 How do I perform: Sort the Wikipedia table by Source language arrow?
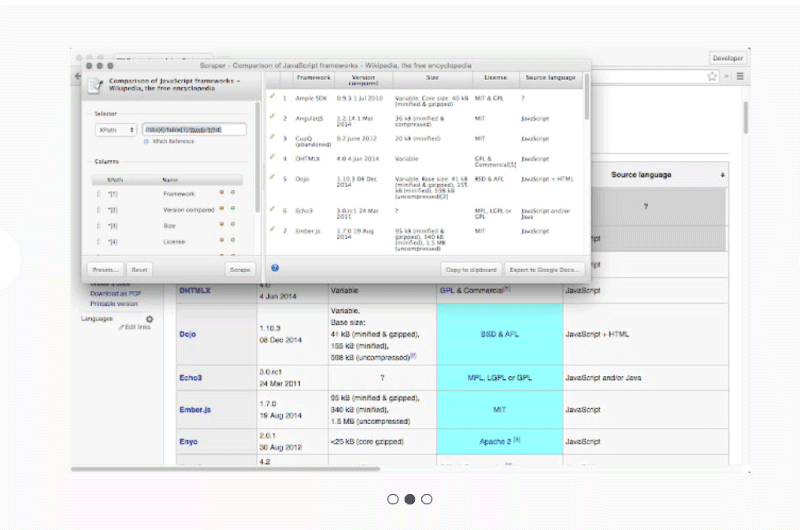[x=722, y=175]
